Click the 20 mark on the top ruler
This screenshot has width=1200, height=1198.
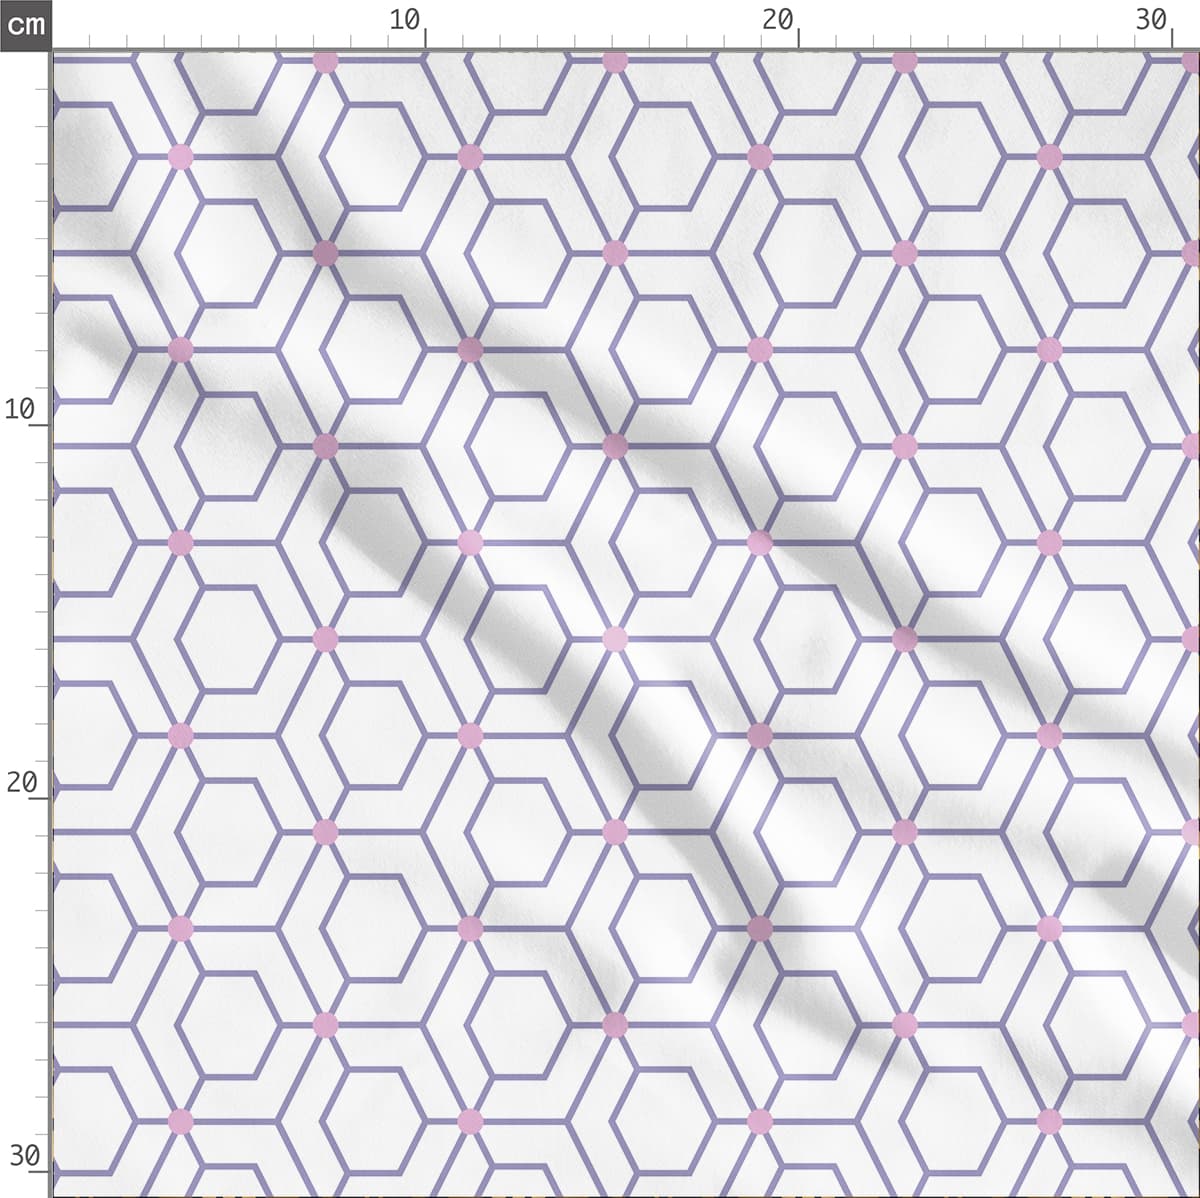(x=777, y=20)
